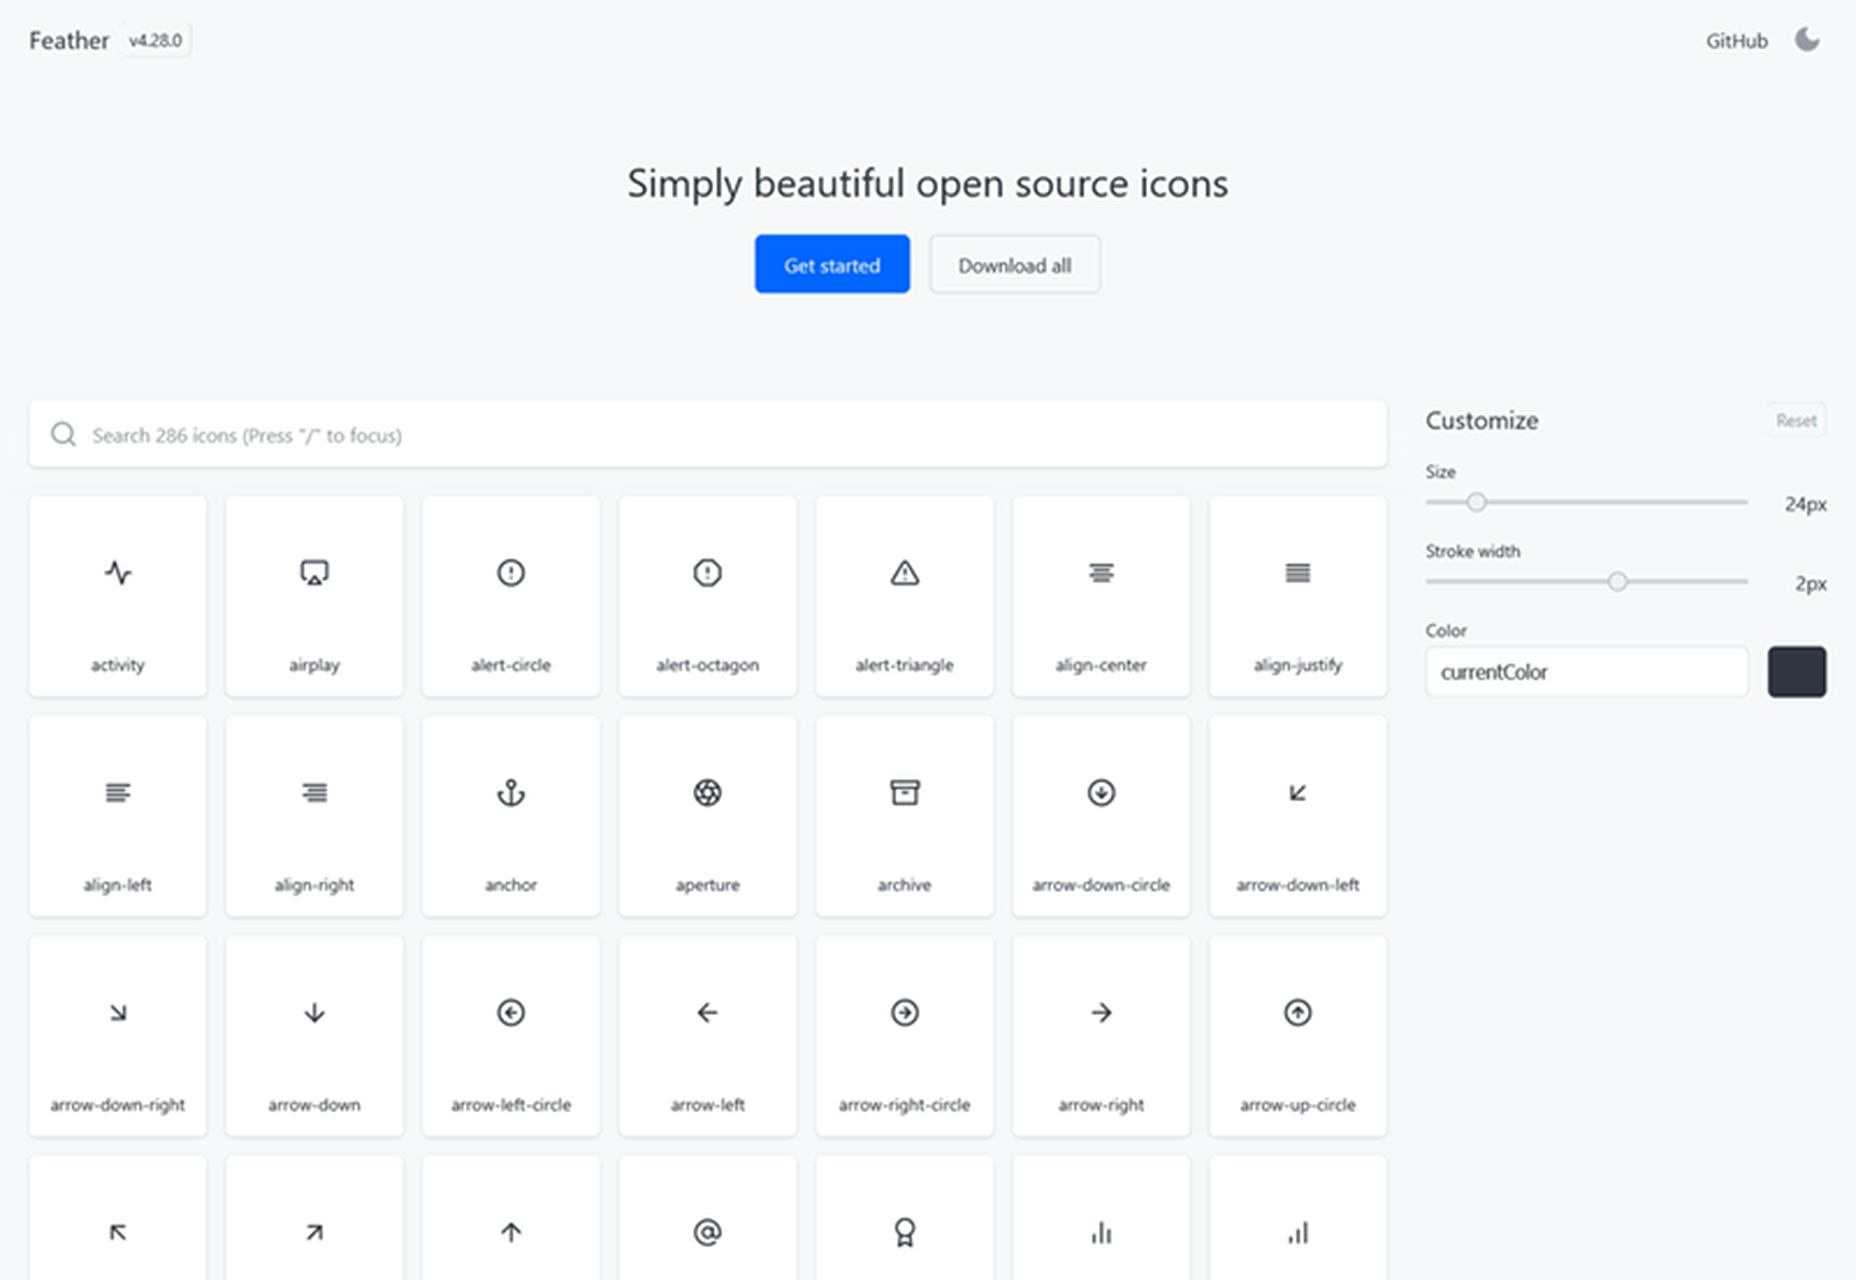Image resolution: width=1856 pixels, height=1280 pixels.
Task: Open the dark color swatch picker
Action: click(x=1797, y=672)
